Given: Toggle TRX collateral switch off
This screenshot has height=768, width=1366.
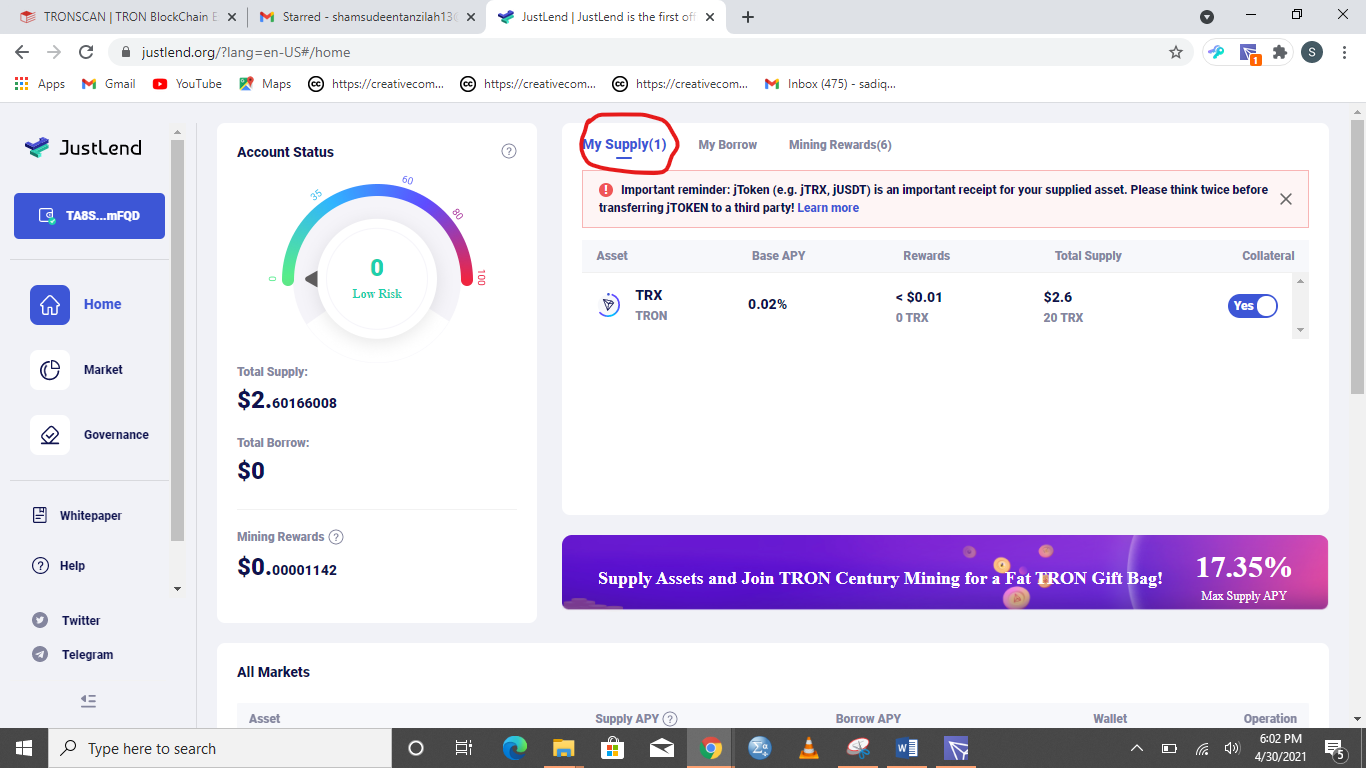Looking at the screenshot, I should [x=1253, y=306].
